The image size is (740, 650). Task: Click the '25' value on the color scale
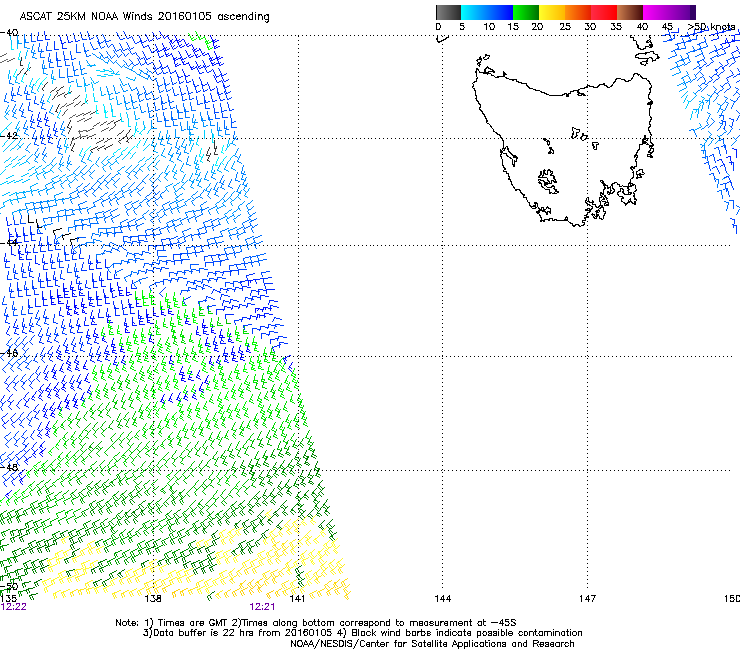coord(564,27)
